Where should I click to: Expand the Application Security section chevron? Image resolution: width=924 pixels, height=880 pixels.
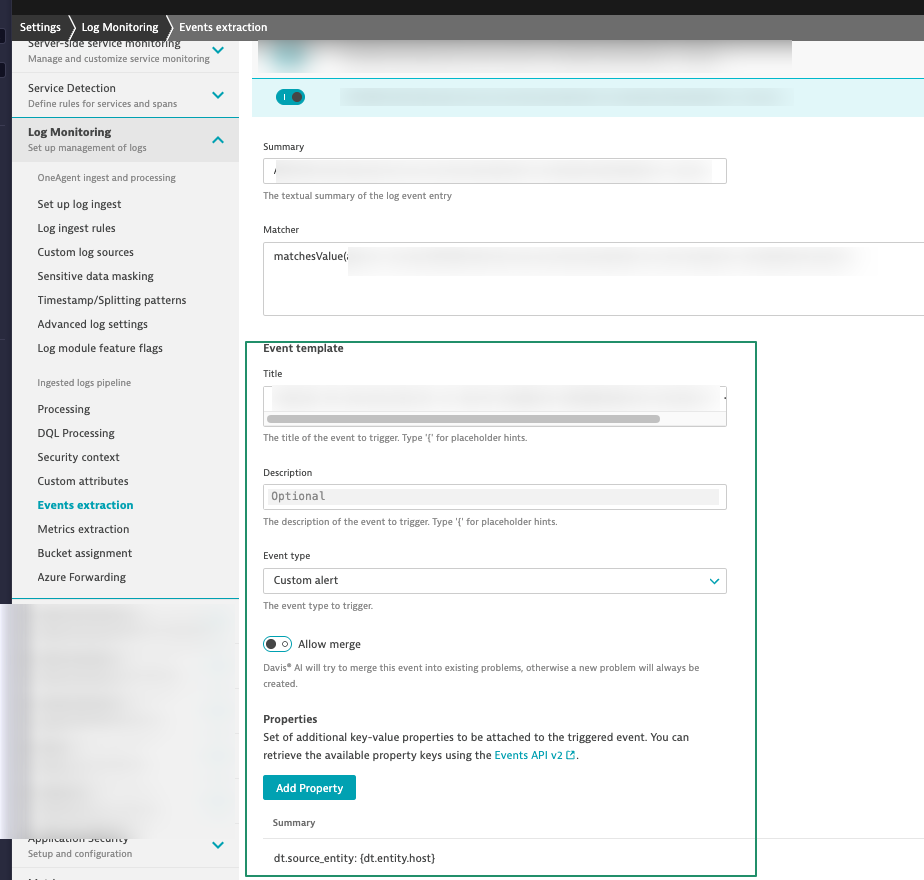(x=218, y=845)
